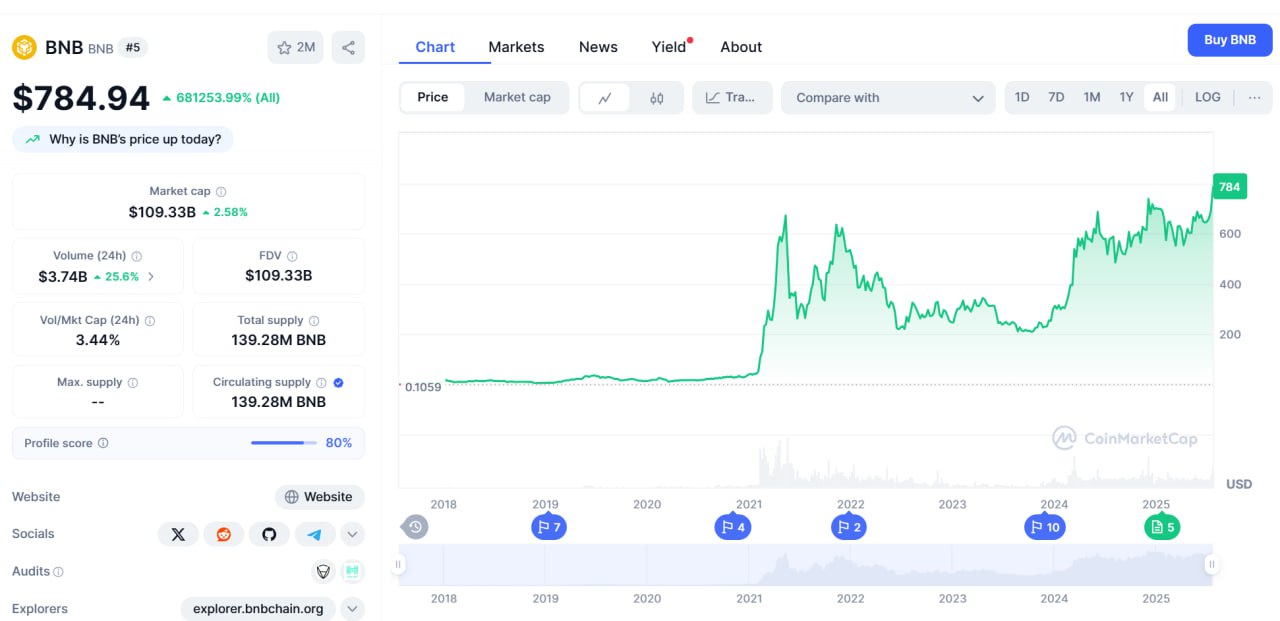1280x621 pixels.
Task: Click the info icon beside FDV
Action: [x=292, y=256]
